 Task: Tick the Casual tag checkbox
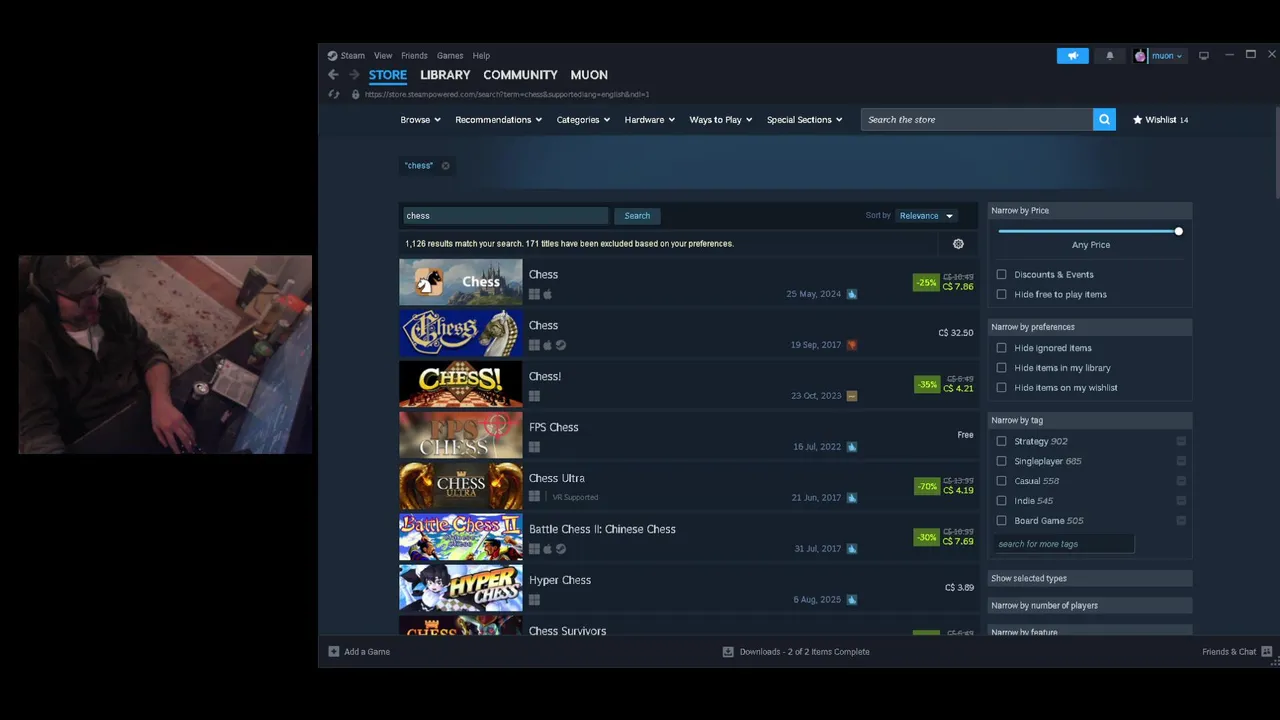pos(1001,481)
